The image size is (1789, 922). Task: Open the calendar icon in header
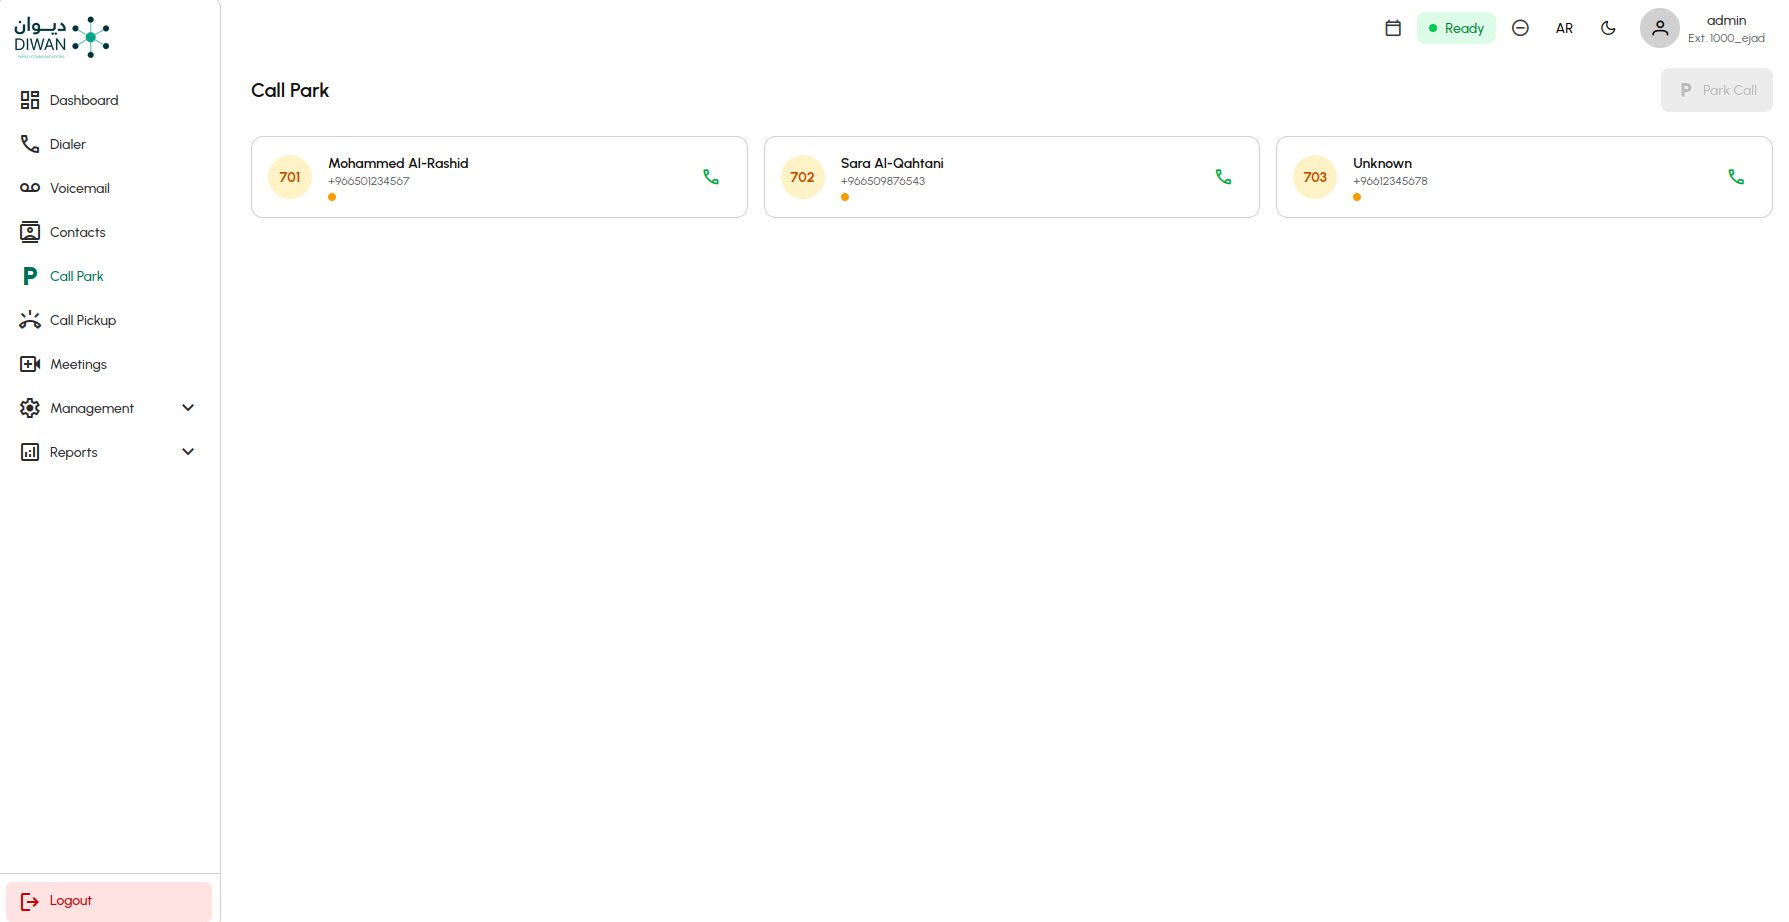1393,28
